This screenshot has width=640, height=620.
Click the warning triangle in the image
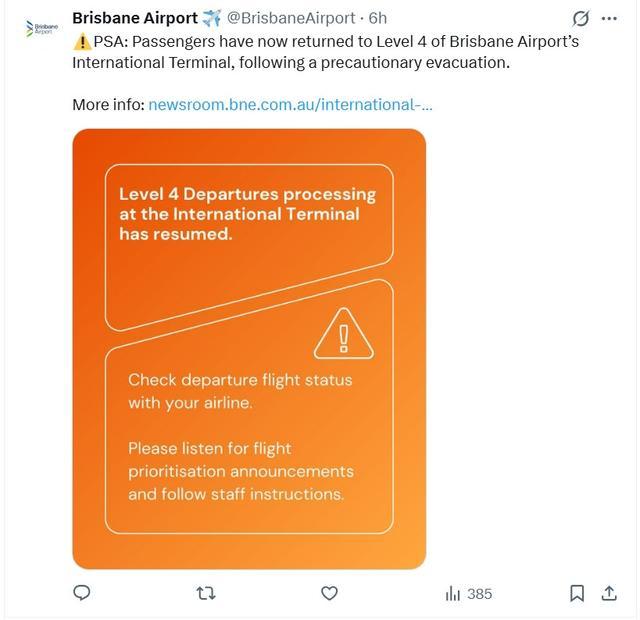(344, 334)
